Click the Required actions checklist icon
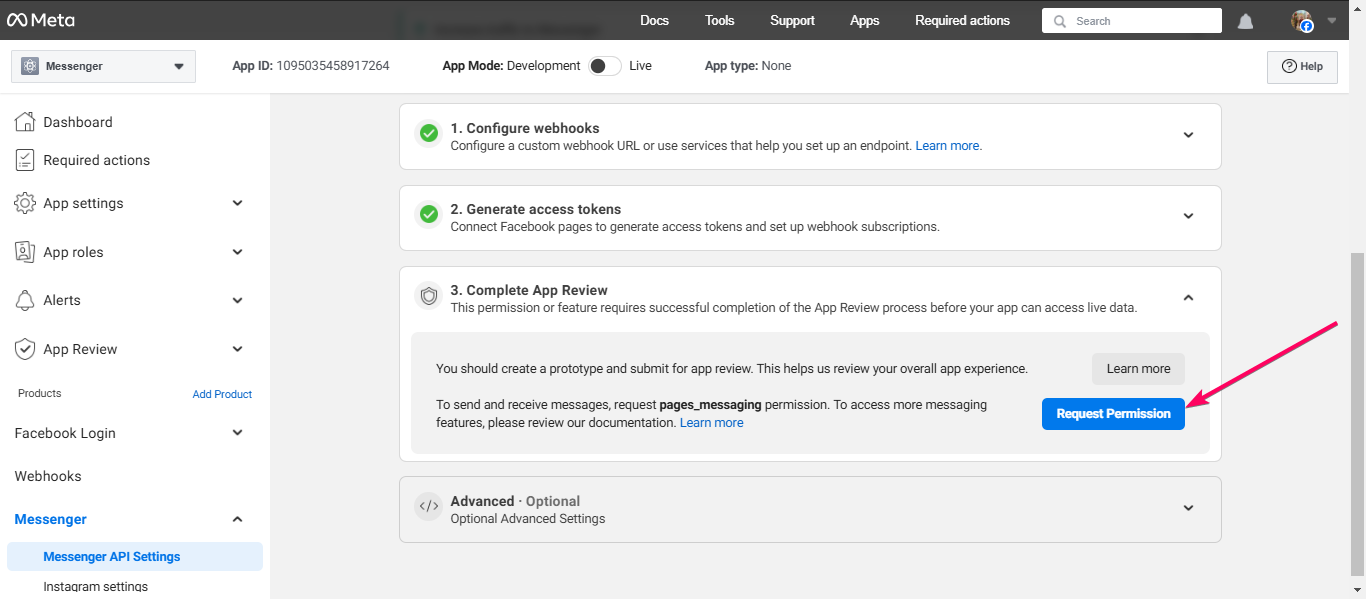This screenshot has width=1366, height=599. tap(25, 160)
